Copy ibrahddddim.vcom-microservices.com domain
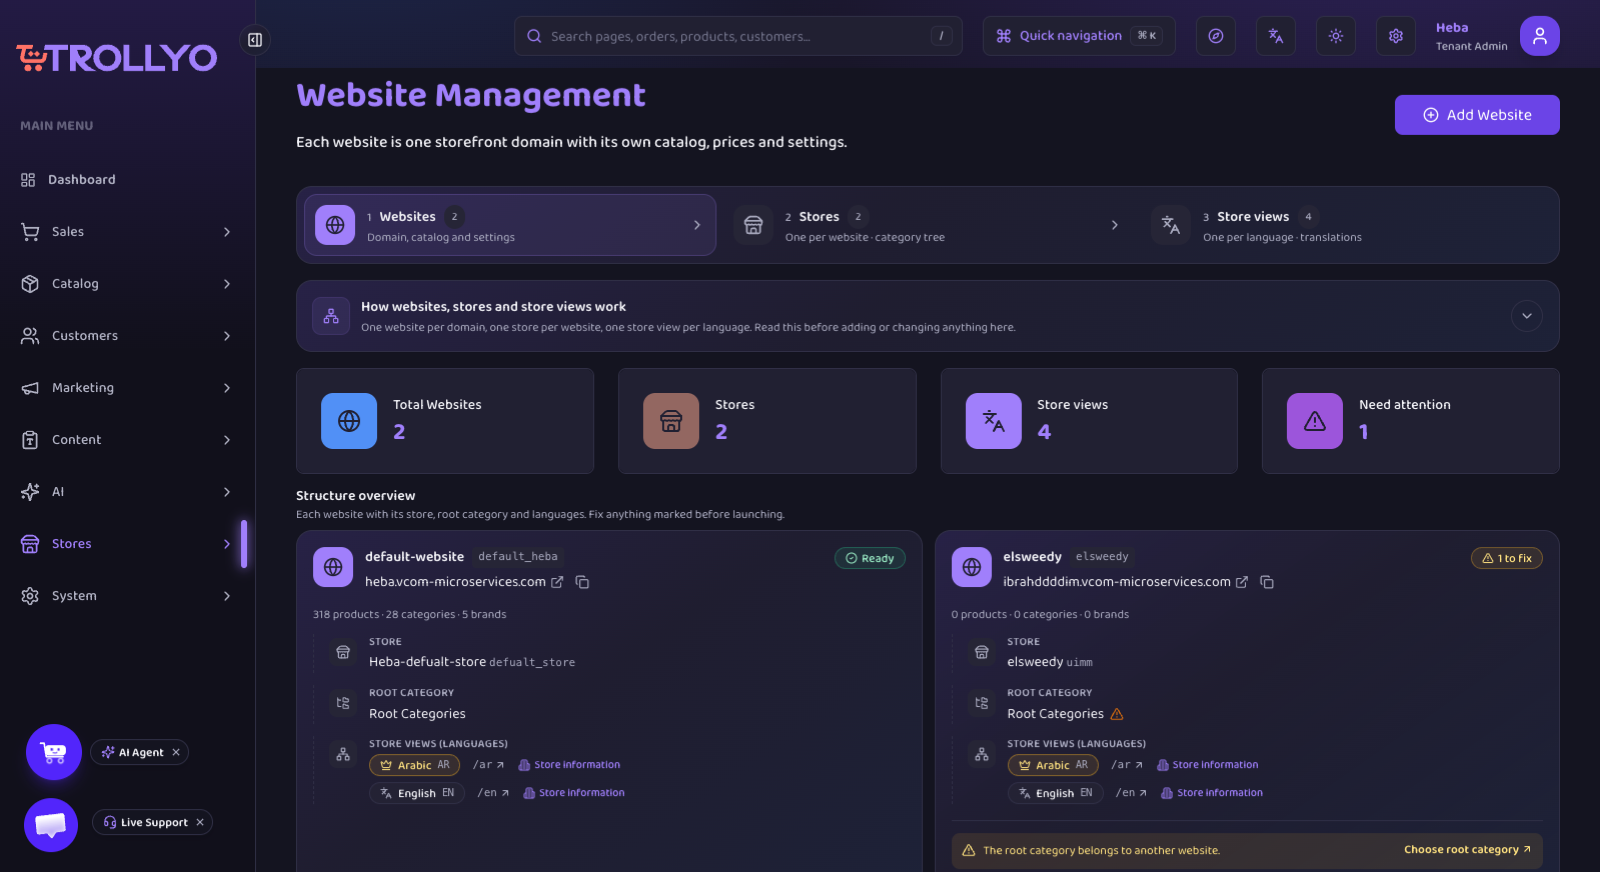Screen dimensions: 1600x872 click(1267, 582)
